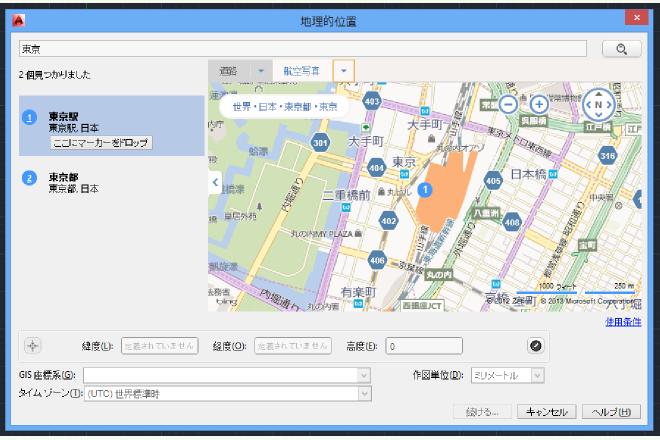This screenshot has height=440, width=660.
Task: Click route shield 406 on map
Action: (x=377, y=260)
